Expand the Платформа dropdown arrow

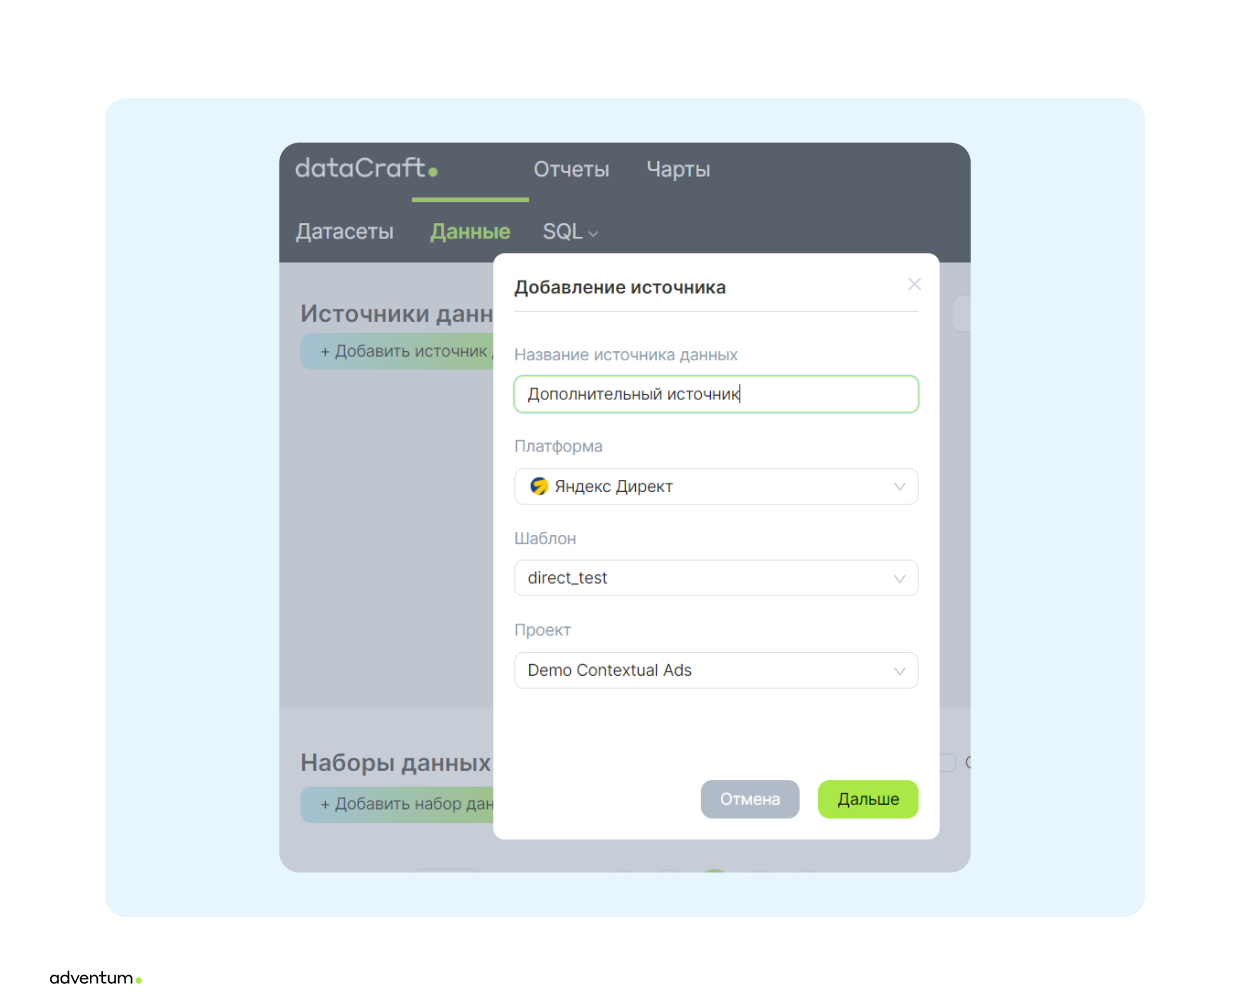(x=899, y=487)
